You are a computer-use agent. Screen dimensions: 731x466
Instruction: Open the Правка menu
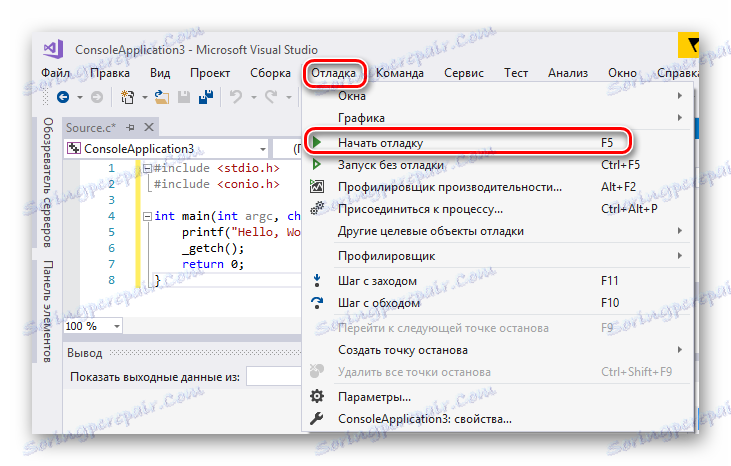tap(110, 73)
